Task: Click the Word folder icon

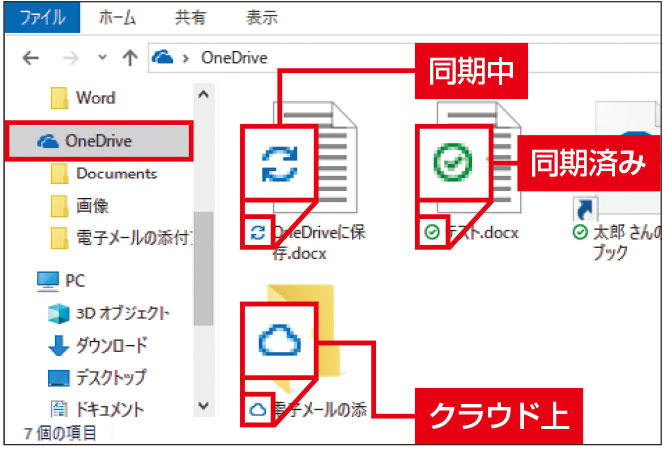Action: coord(59,98)
